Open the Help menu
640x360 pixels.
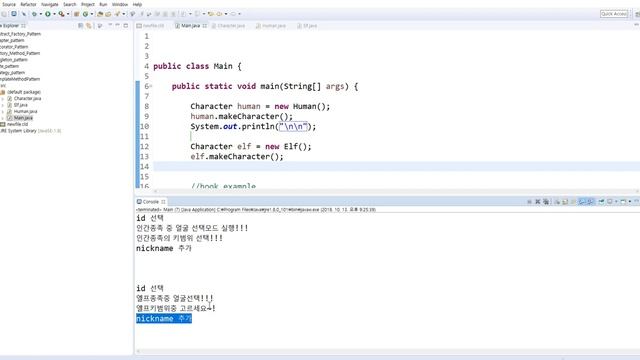coord(137,4)
